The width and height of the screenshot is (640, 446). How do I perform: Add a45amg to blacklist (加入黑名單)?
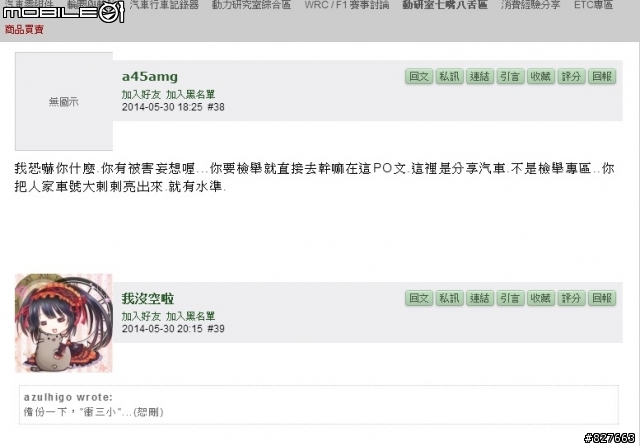(x=190, y=94)
